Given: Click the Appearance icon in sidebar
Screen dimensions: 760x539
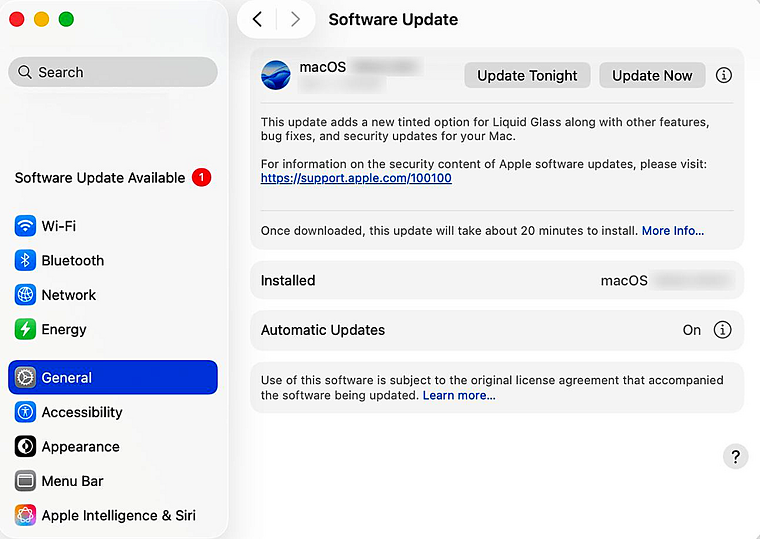Looking at the screenshot, I should click(x=25, y=446).
